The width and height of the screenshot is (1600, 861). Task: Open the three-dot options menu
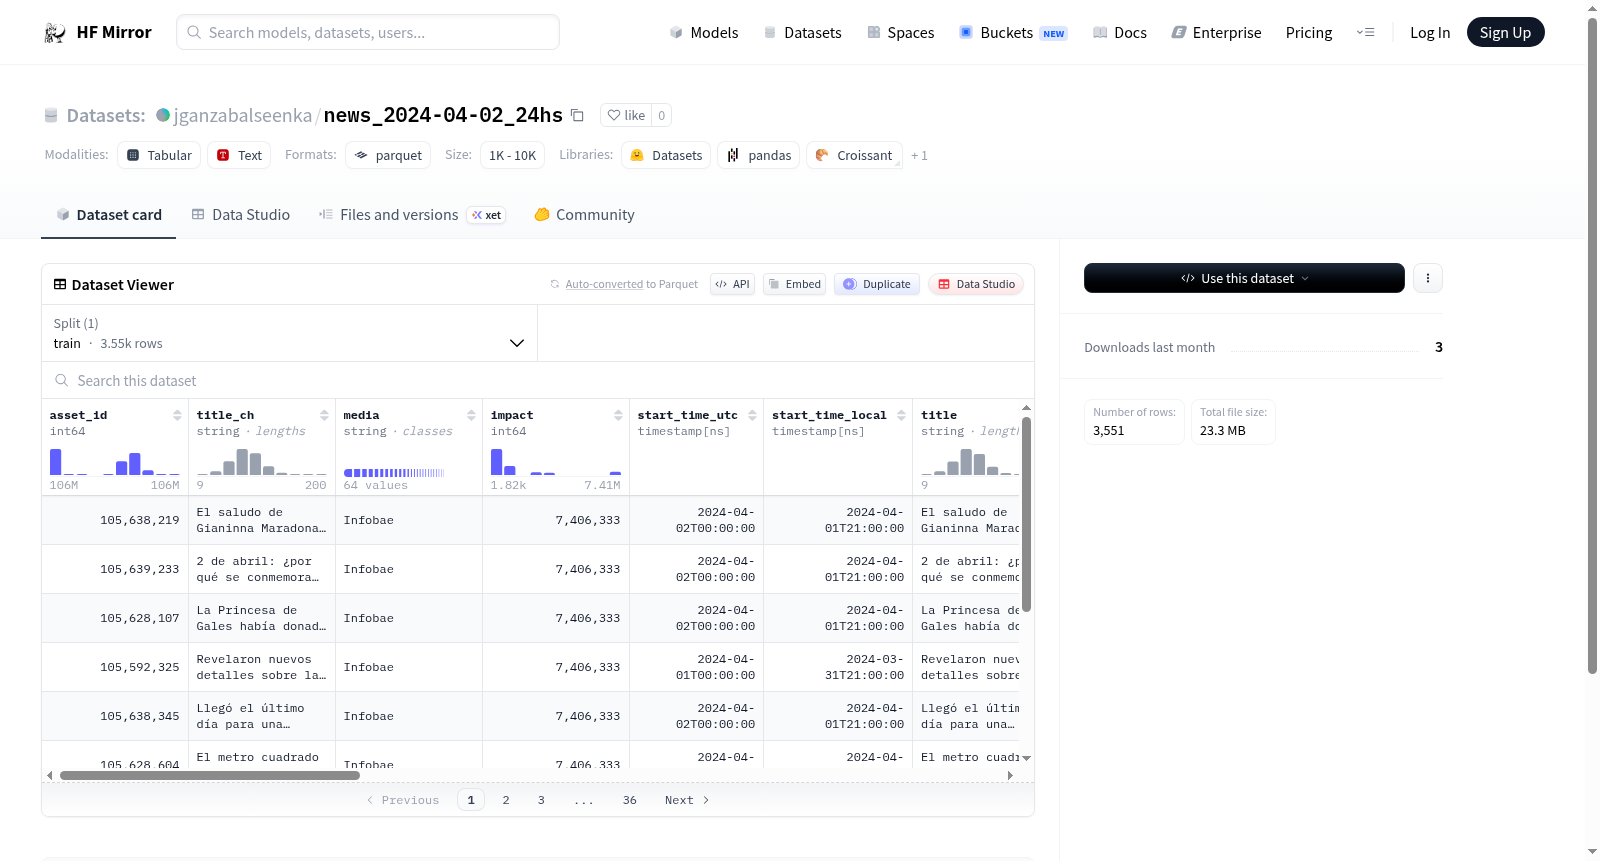tap(1428, 278)
